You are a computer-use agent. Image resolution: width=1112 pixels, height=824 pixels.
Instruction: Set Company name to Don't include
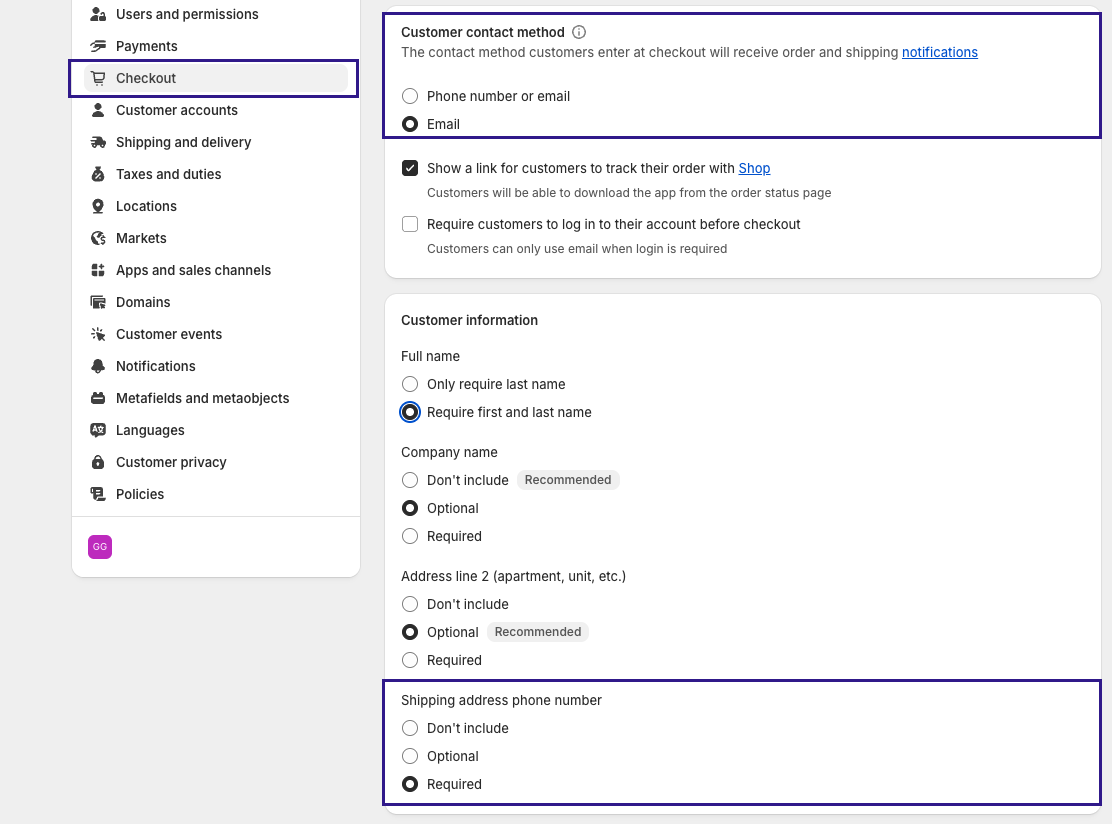(x=410, y=480)
